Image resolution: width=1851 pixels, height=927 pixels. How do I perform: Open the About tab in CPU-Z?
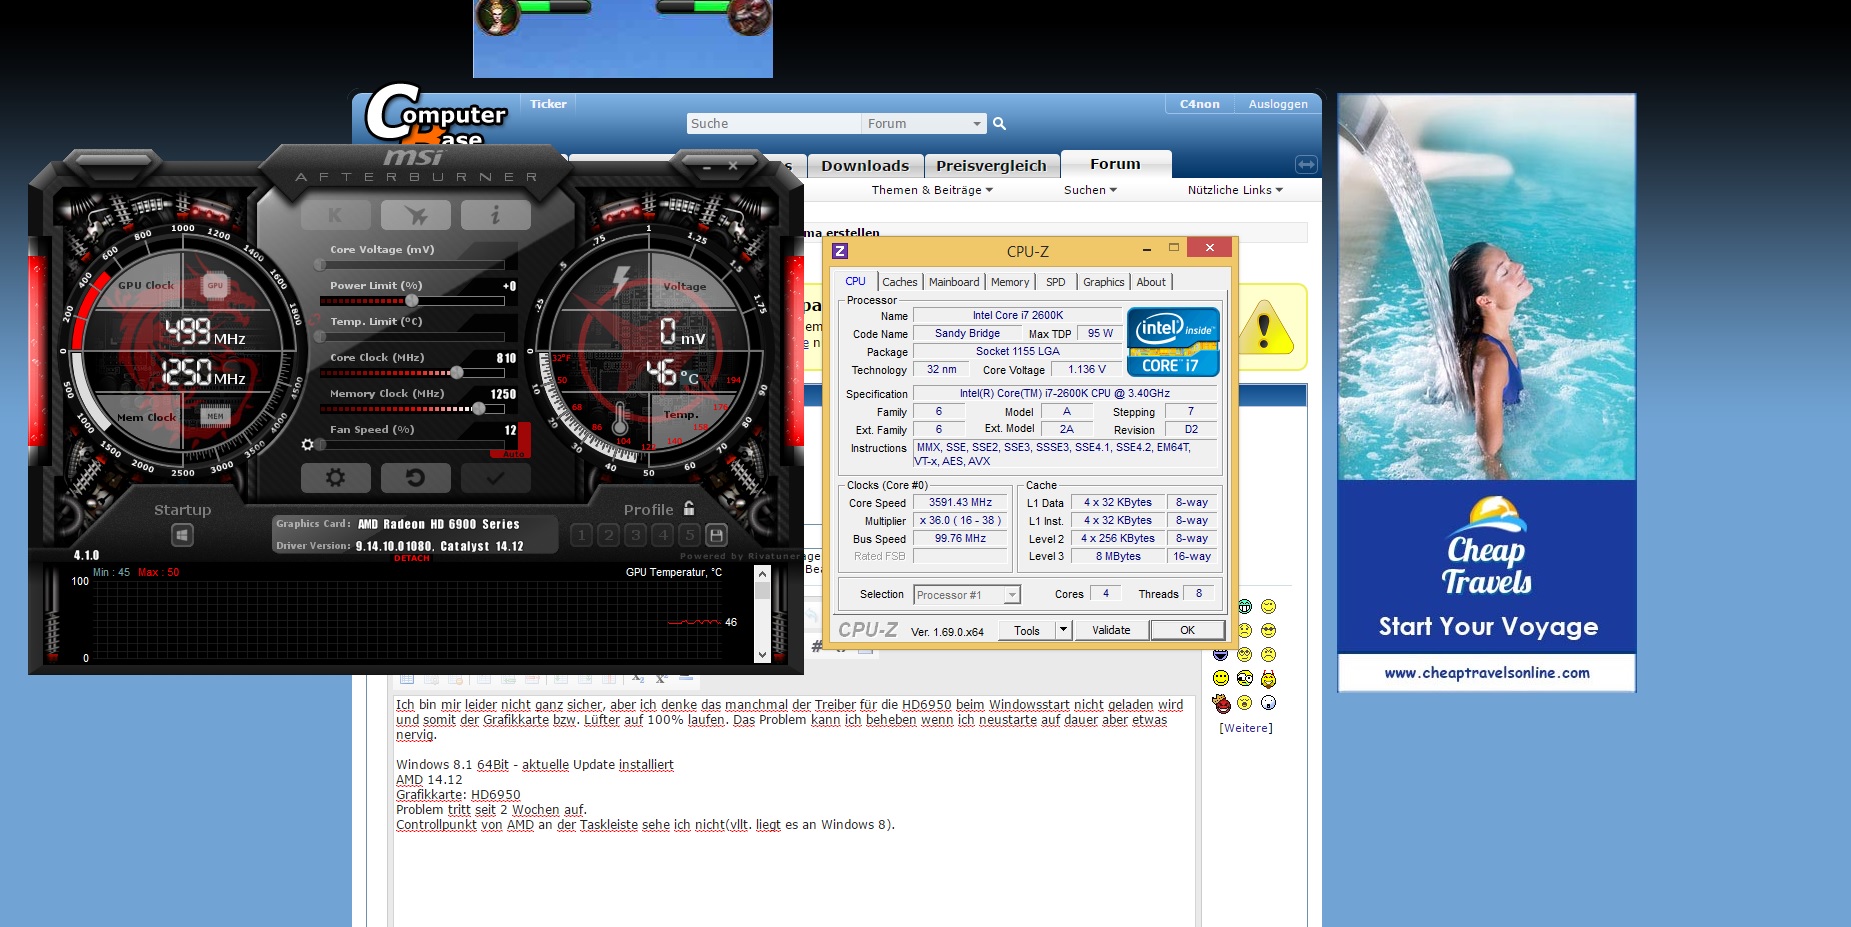coord(1151,282)
